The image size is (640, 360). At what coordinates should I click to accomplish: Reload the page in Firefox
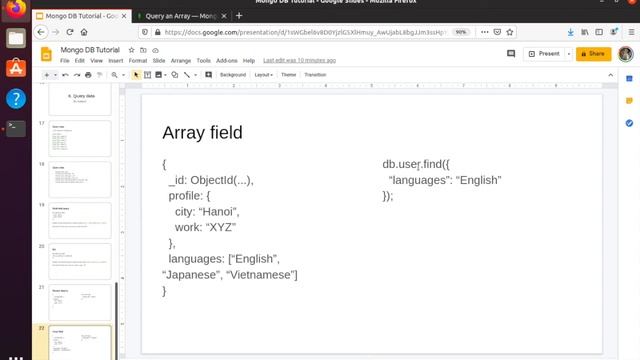(70, 32)
